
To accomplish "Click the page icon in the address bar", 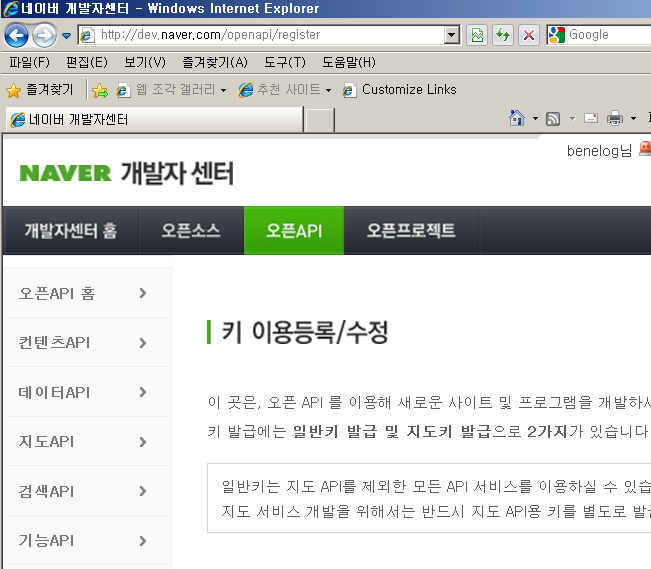I will (x=87, y=35).
